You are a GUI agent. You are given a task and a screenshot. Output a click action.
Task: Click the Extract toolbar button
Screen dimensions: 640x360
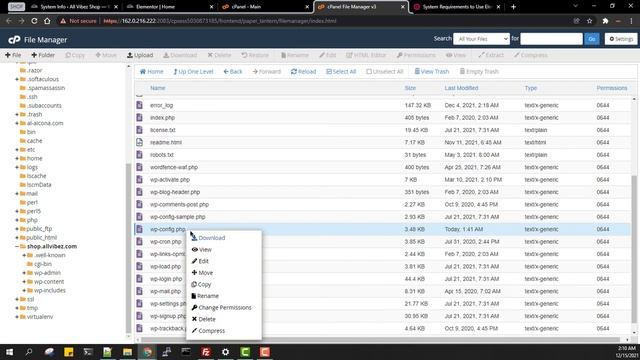[491, 55]
